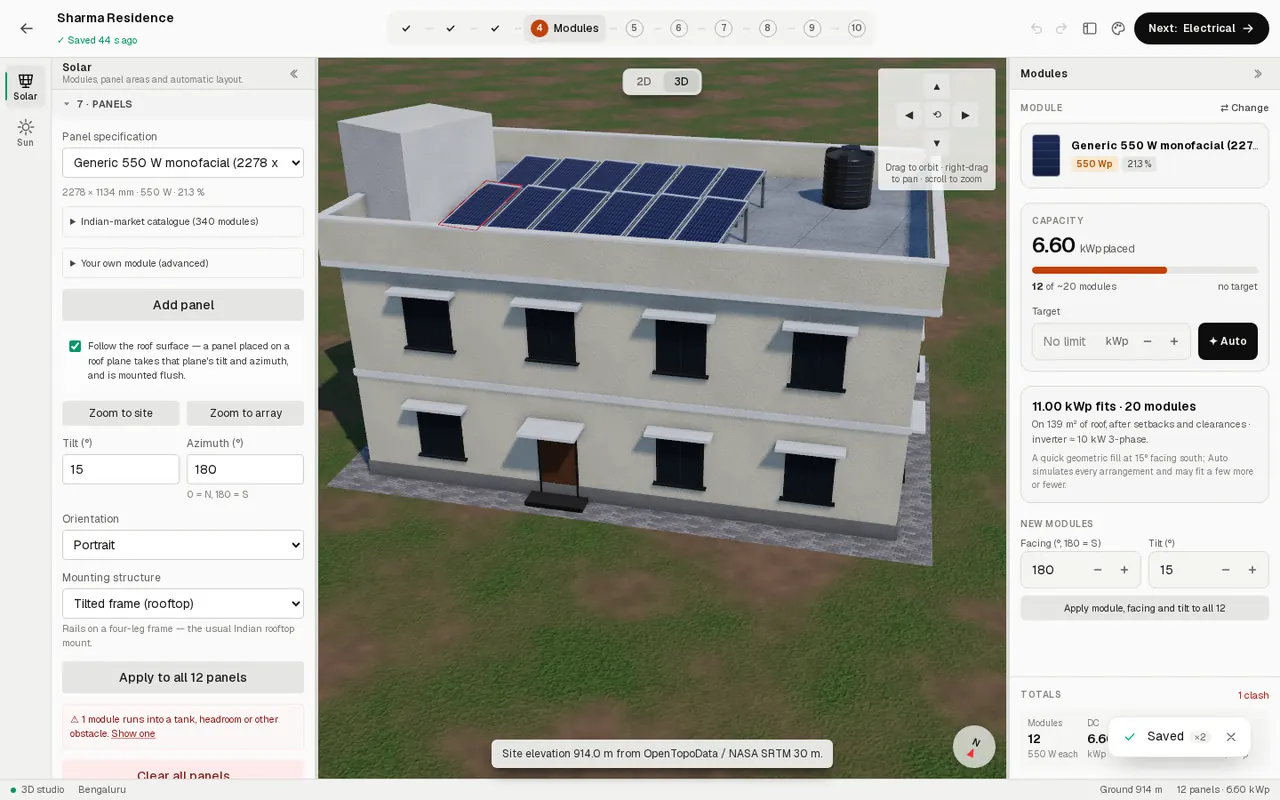Click the Auto layout button
The image size is (1280, 800).
[1228, 342]
